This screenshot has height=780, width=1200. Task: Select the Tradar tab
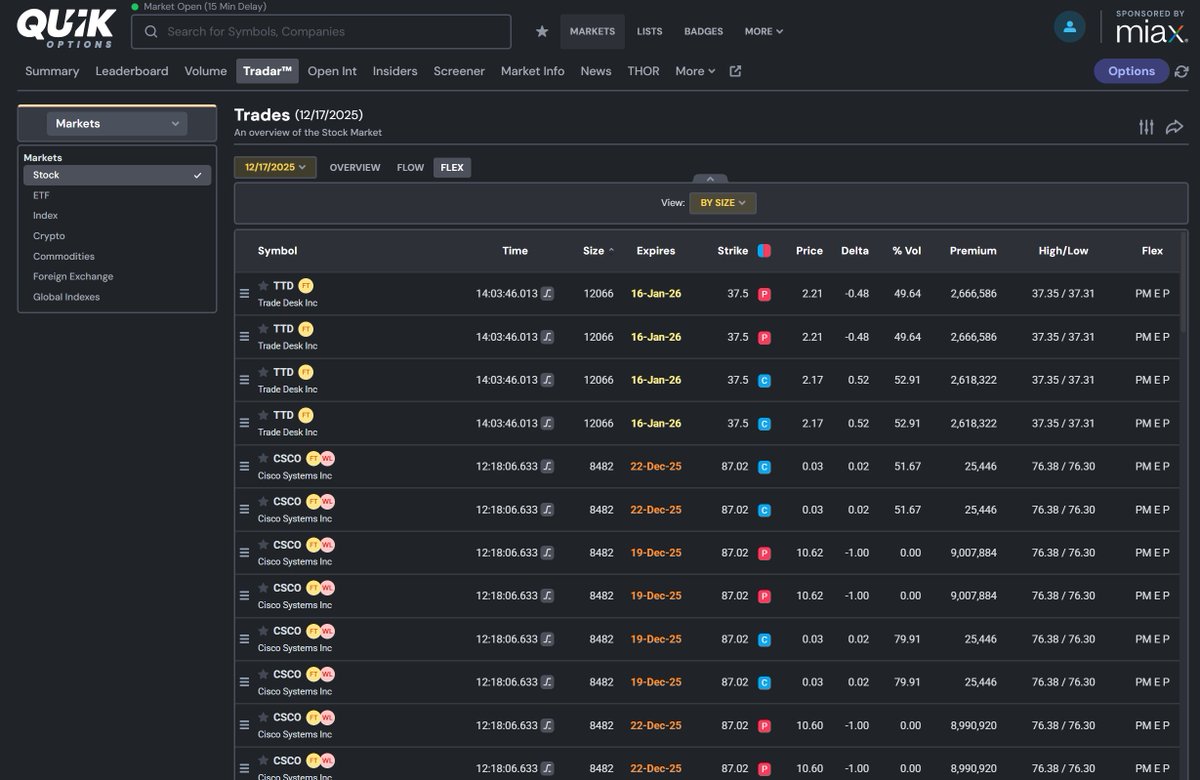(267, 71)
